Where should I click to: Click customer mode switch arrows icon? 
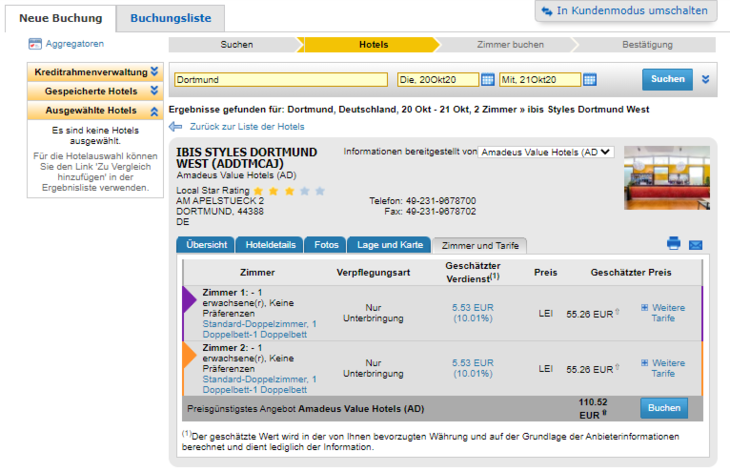547,11
